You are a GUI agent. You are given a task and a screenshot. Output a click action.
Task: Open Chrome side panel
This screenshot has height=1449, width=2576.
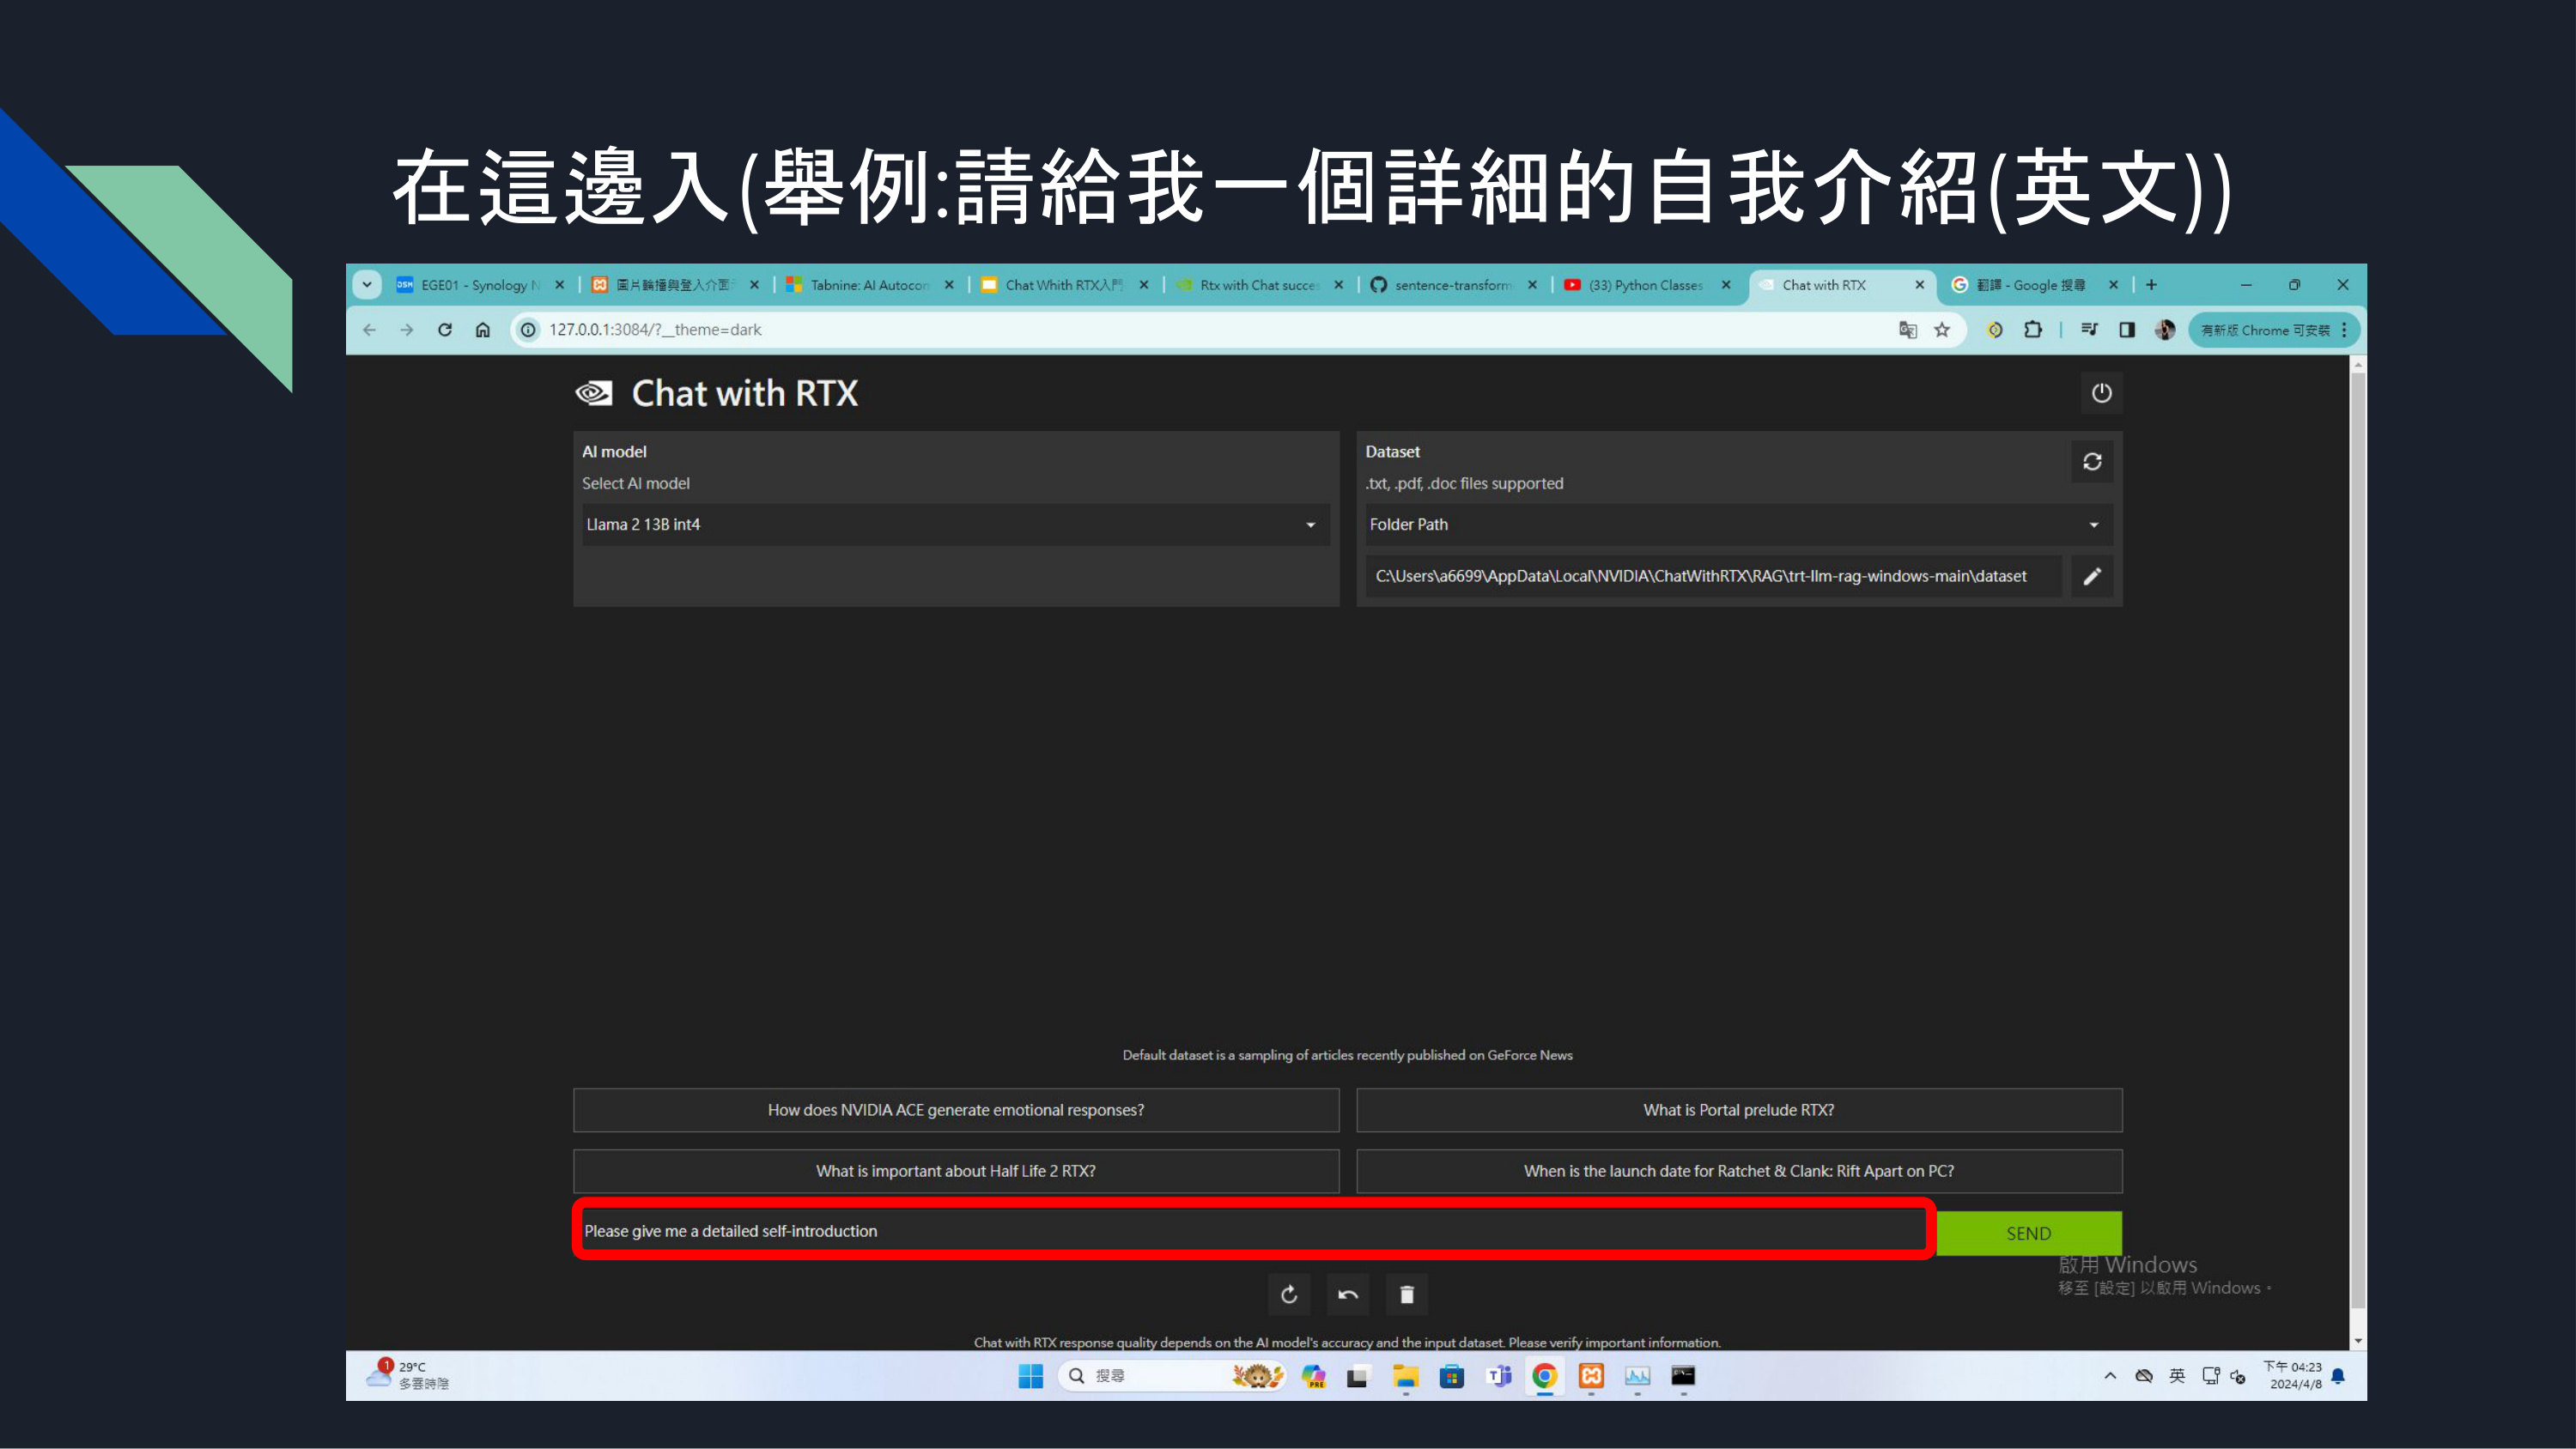coord(2127,330)
